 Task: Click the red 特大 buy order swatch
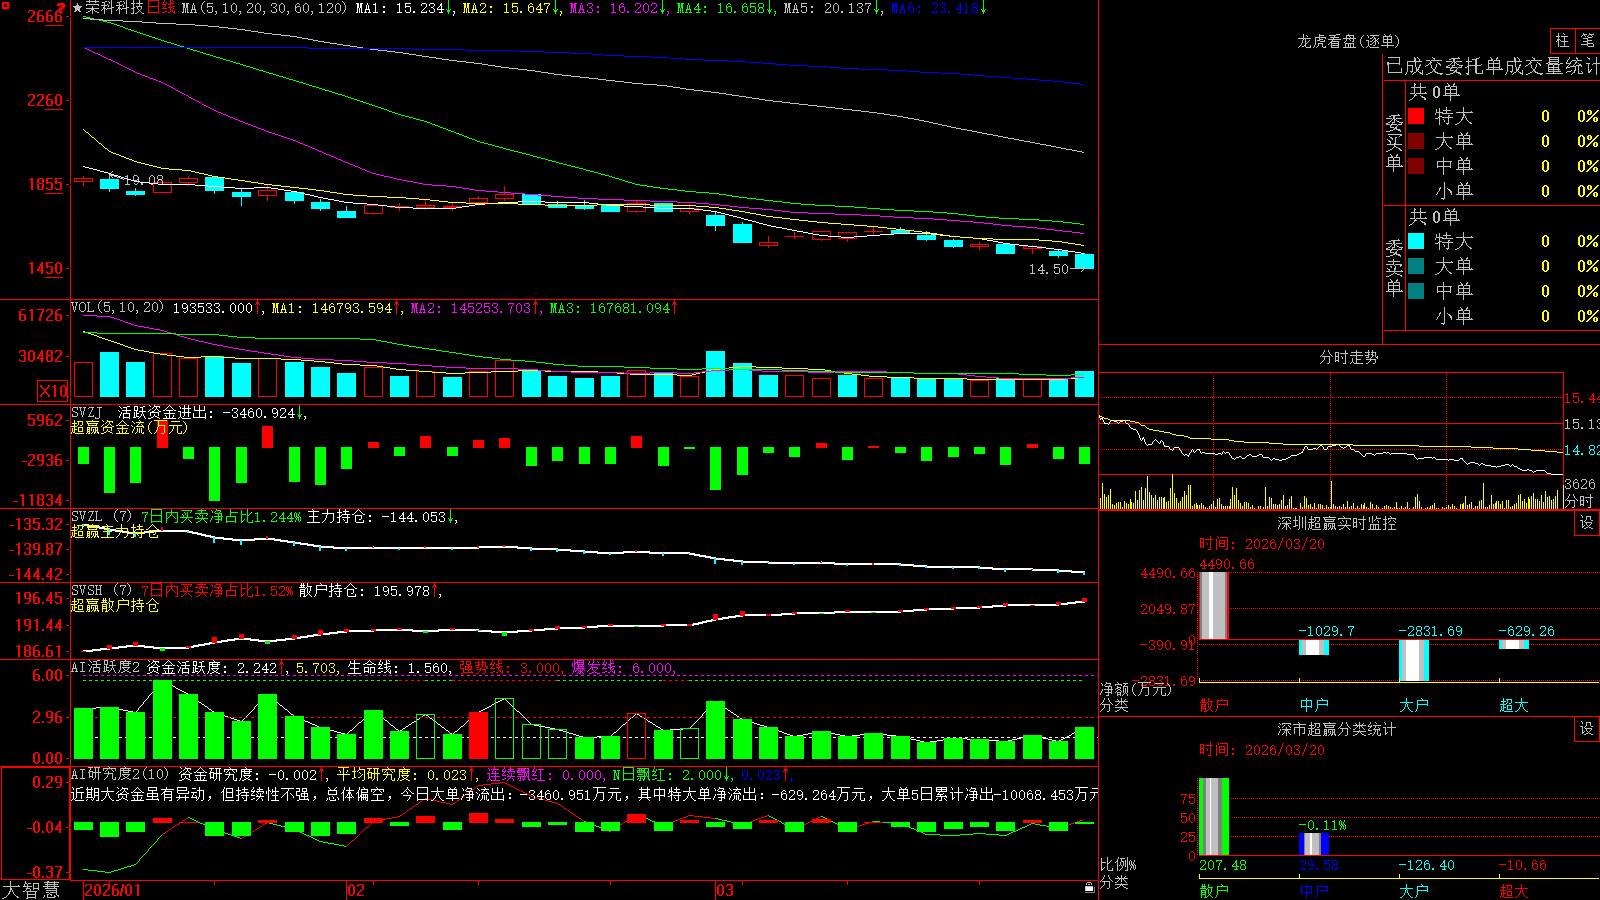[x=1416, y=116]
